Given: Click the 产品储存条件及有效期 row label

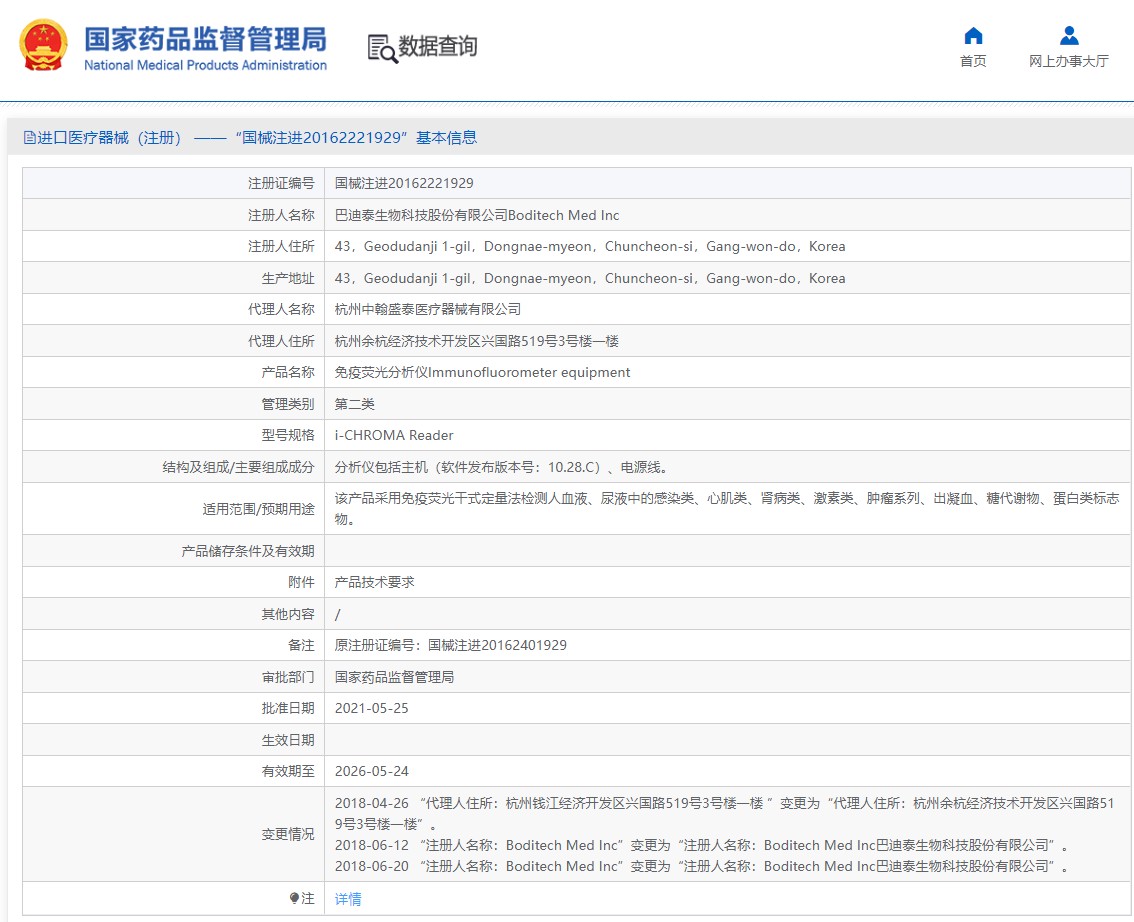Looking at the screenshot, I should click(248, 551).
